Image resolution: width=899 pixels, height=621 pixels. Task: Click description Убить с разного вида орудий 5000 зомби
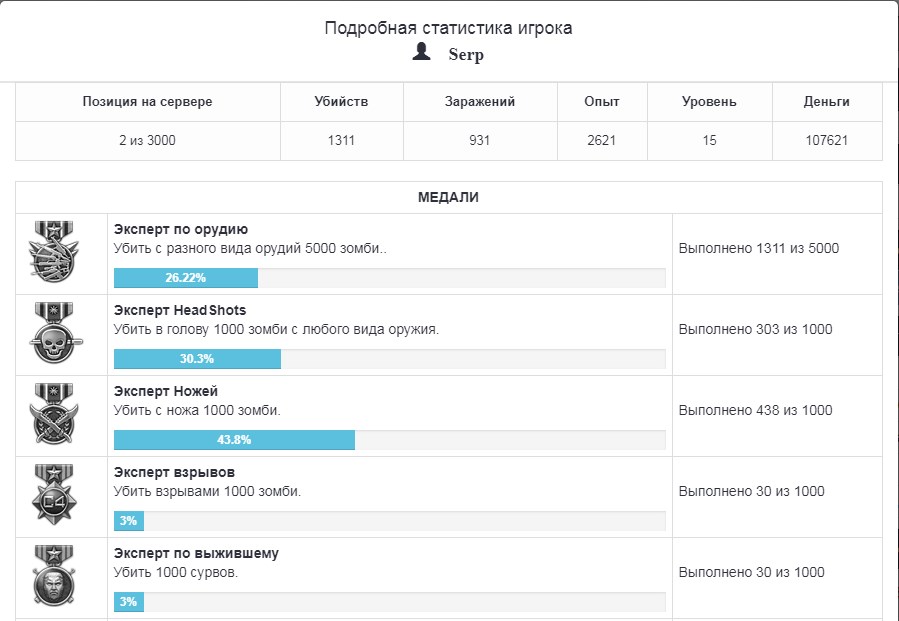[251, 248]
